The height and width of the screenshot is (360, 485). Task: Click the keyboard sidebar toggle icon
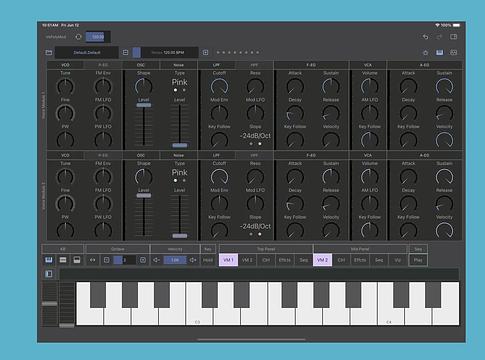49,274
